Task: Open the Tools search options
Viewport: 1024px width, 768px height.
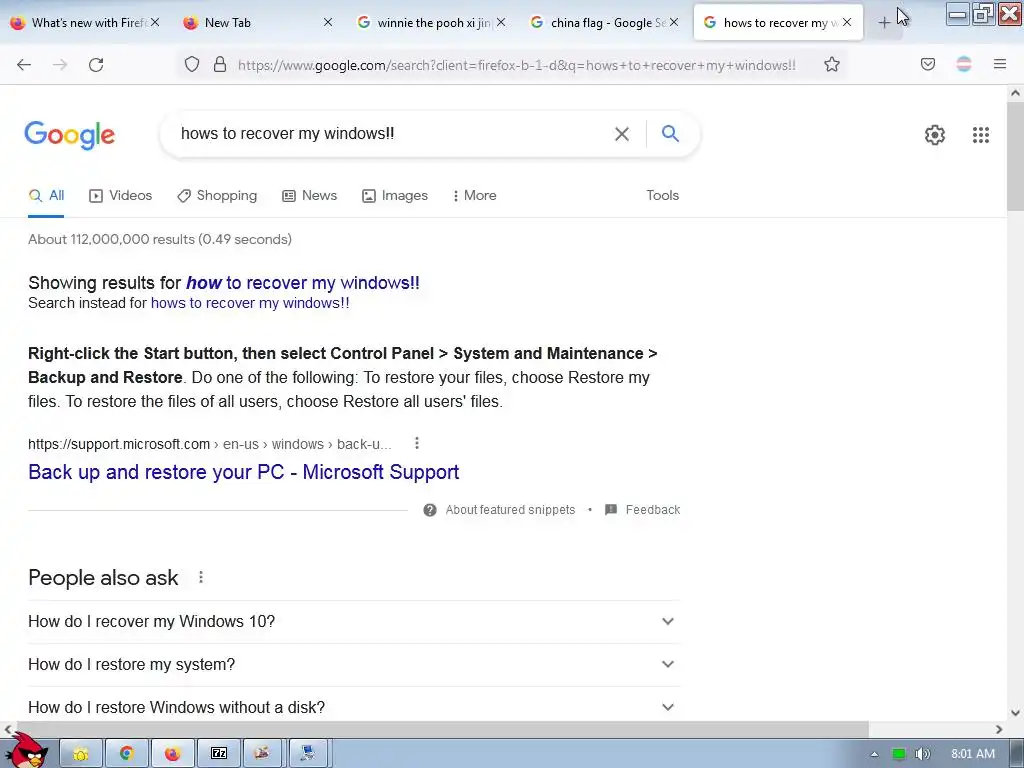Action: click(x=662, y=195)
